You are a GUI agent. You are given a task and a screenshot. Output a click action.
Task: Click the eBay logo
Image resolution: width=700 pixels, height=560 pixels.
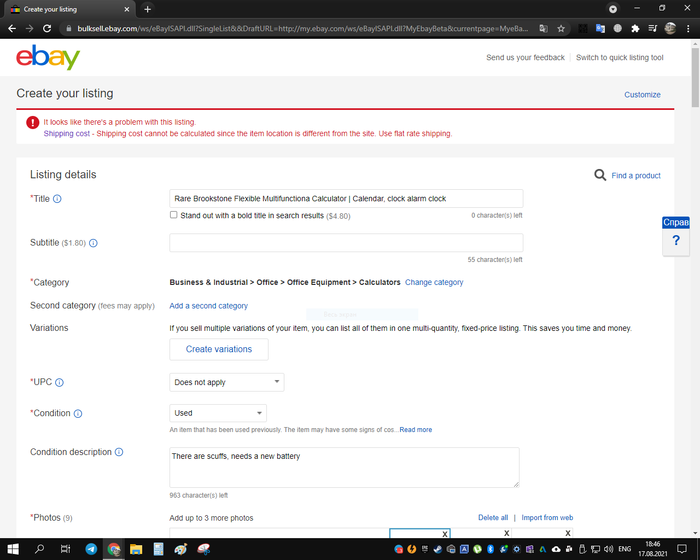point(48,58)
